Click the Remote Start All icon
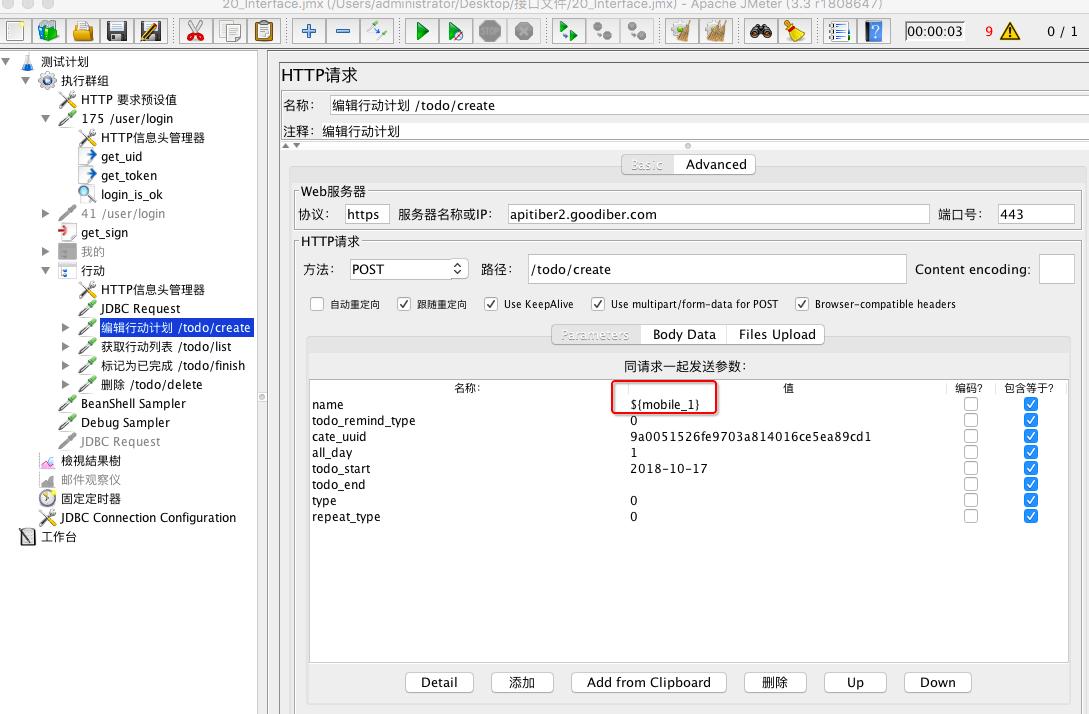The image size is (1089, 714). [x=568, y=31]
